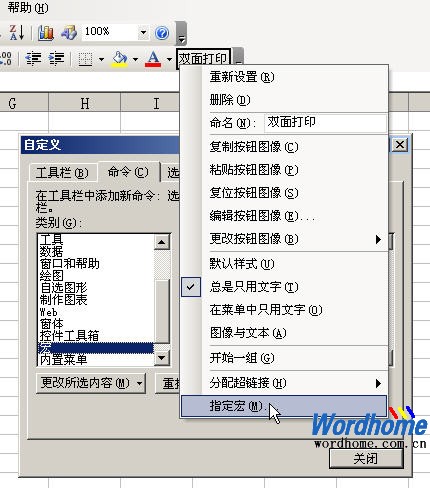Click 指定宏(M)... menu entry

284,406
